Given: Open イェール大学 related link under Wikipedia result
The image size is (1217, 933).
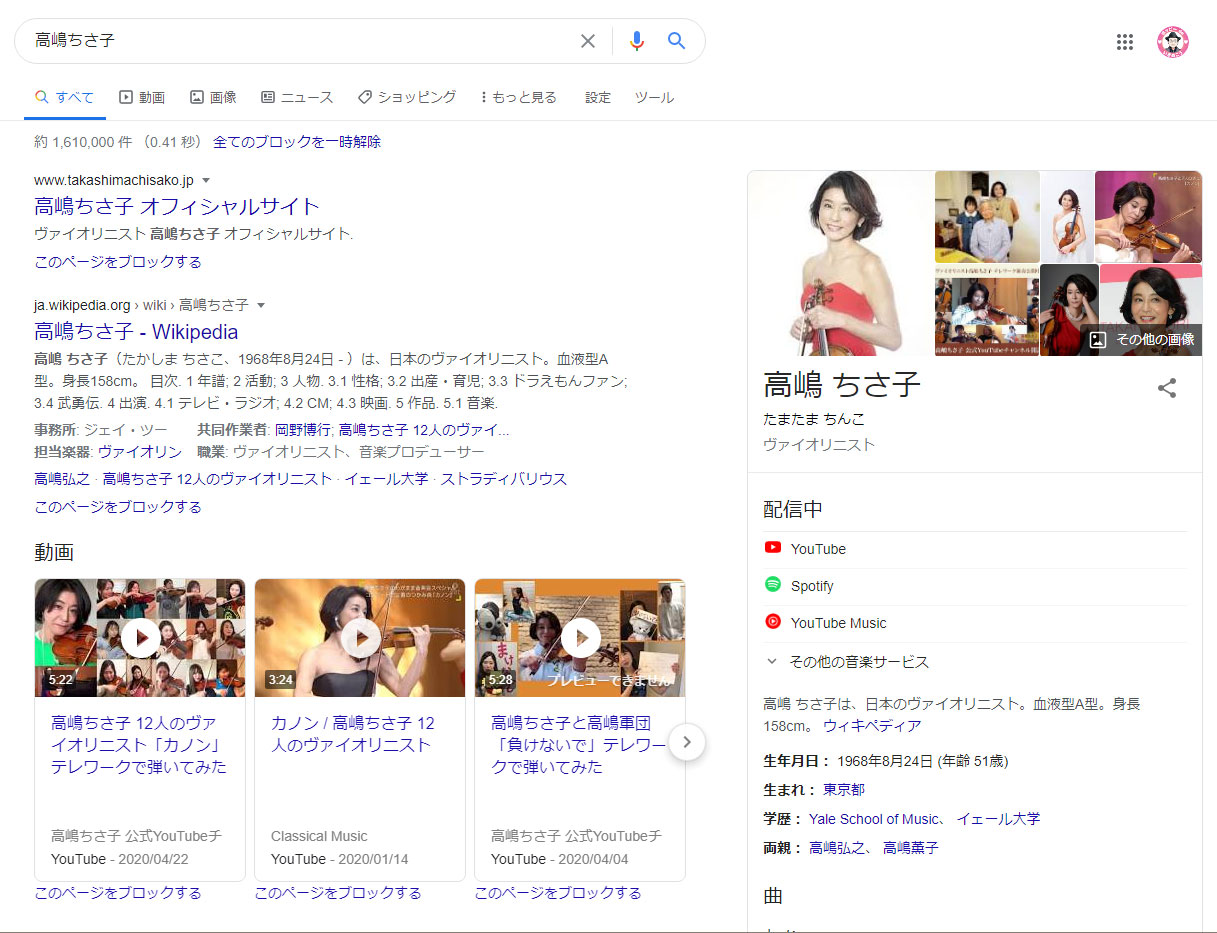Looking at the screenshot, I should (386, 479).
